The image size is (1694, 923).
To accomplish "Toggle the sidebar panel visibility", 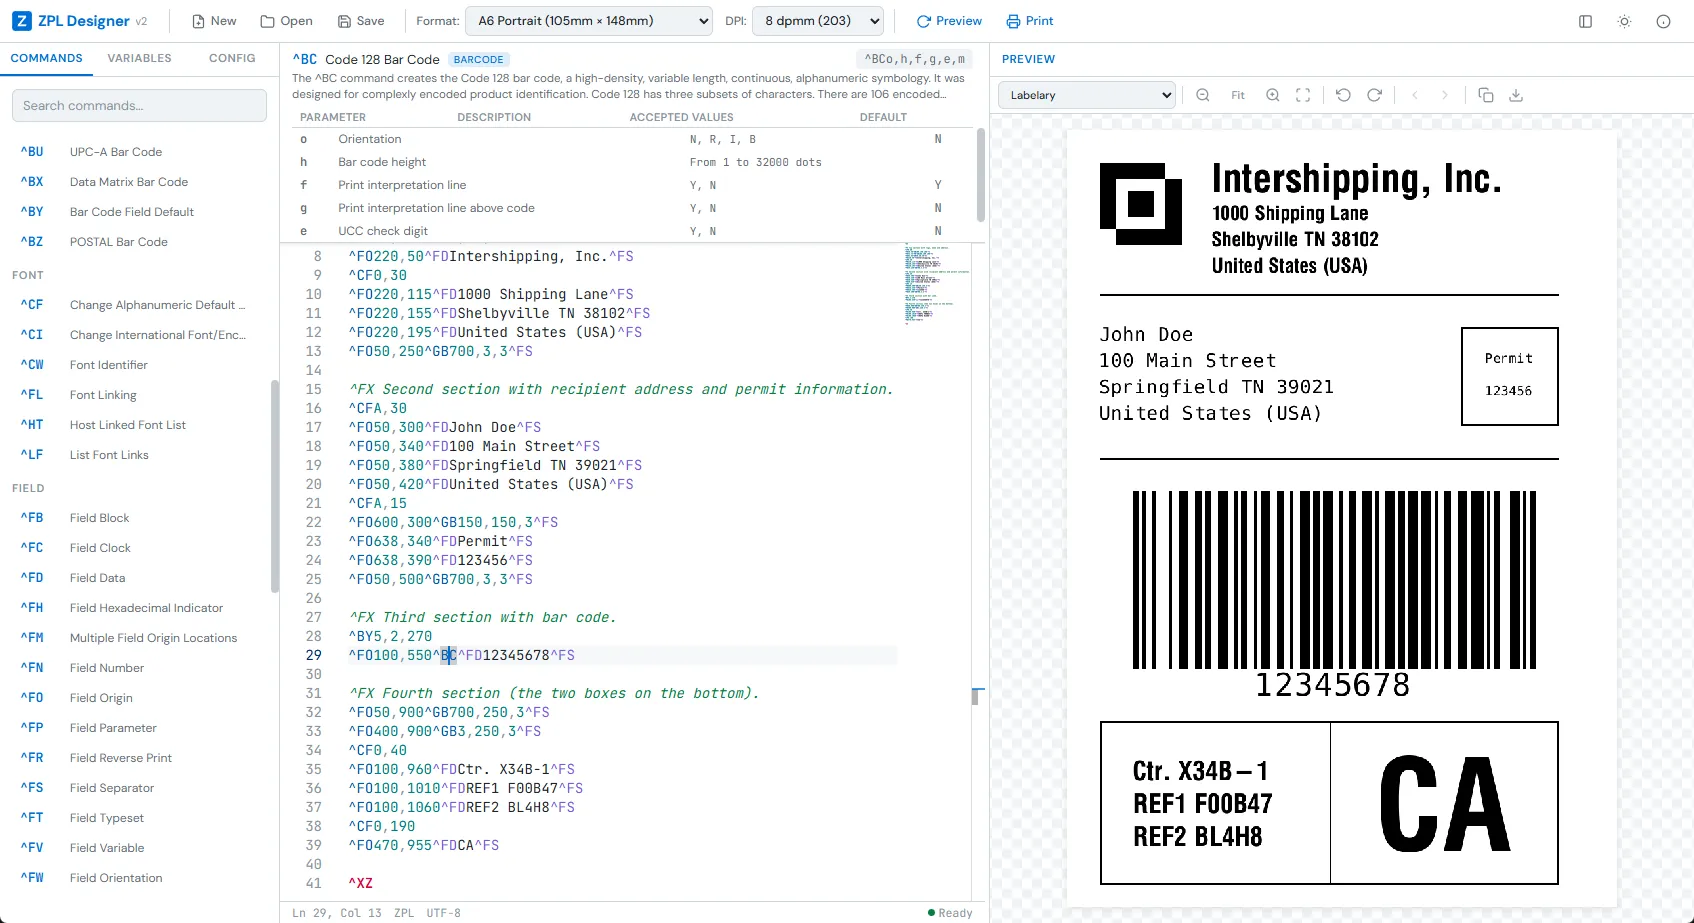I will pyautogui.click(x=1585, y=21).
